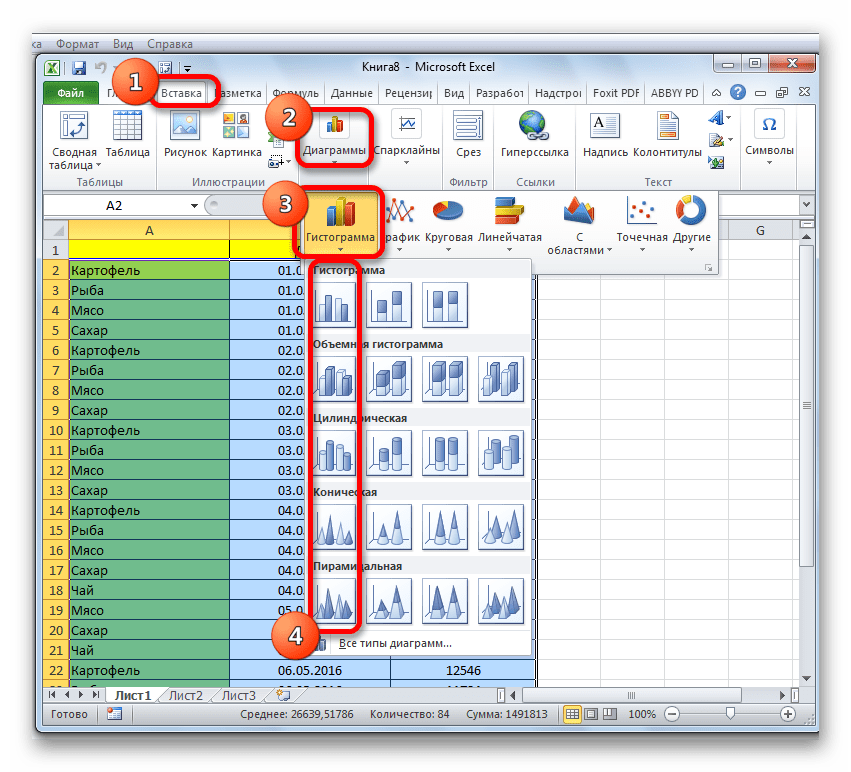Open Колонтитулы header and footer tool
851x772 pixels.
coord(667,136)
